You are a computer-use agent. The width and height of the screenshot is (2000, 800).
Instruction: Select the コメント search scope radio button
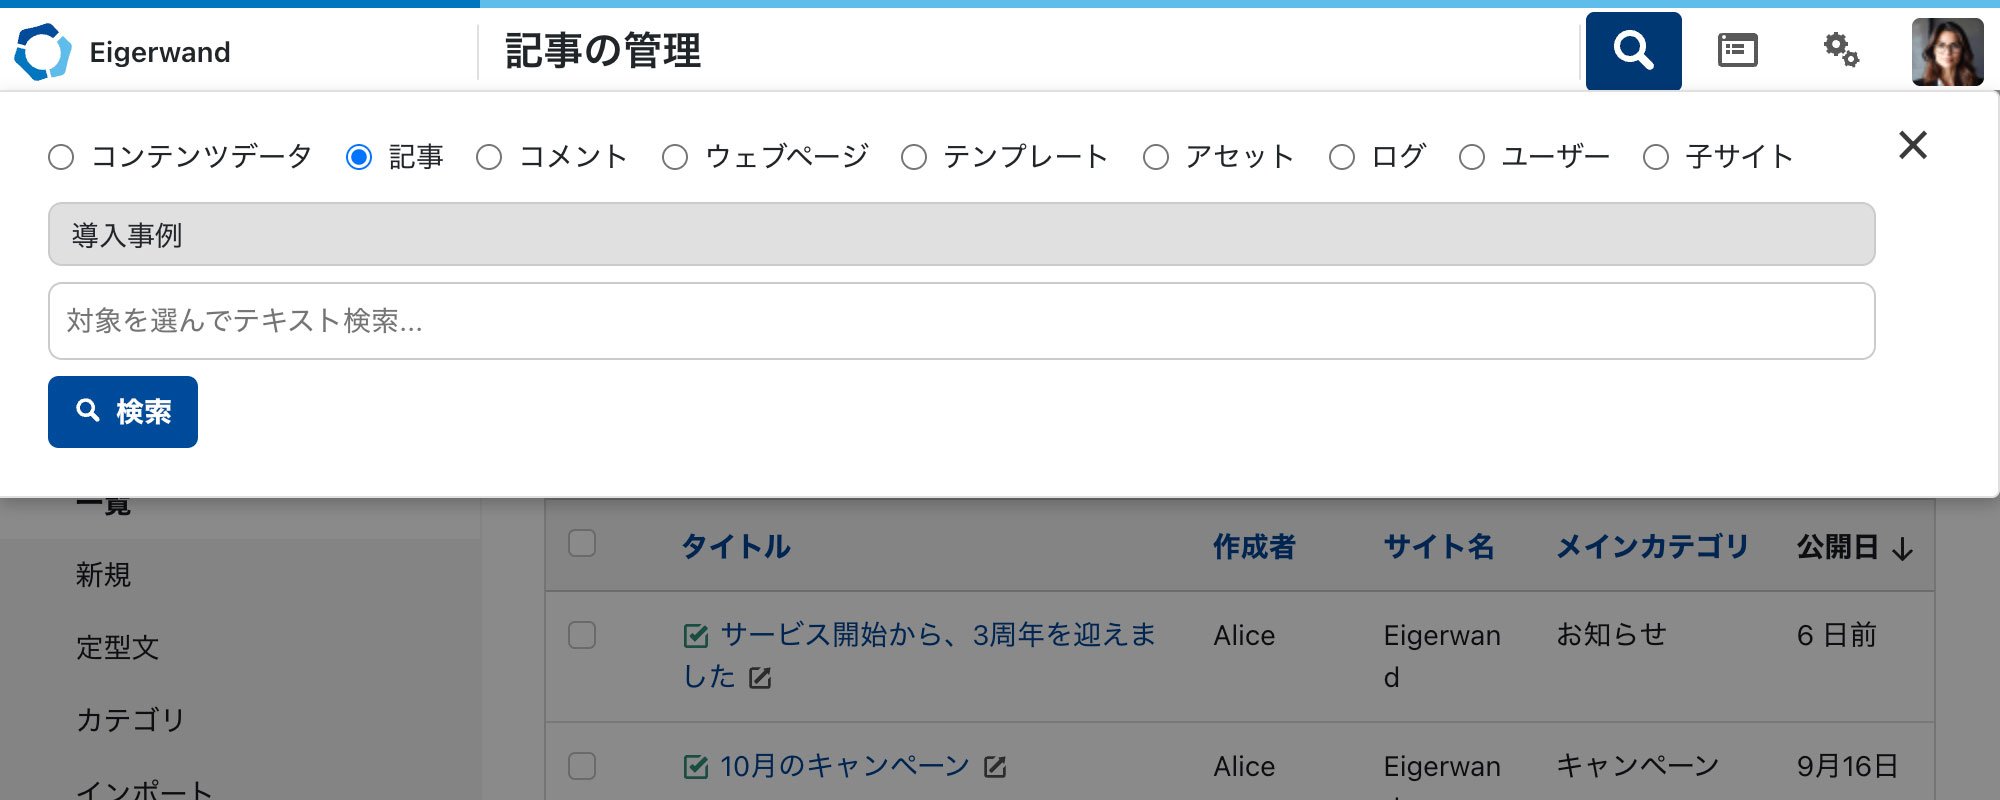(x=490, y=156)
